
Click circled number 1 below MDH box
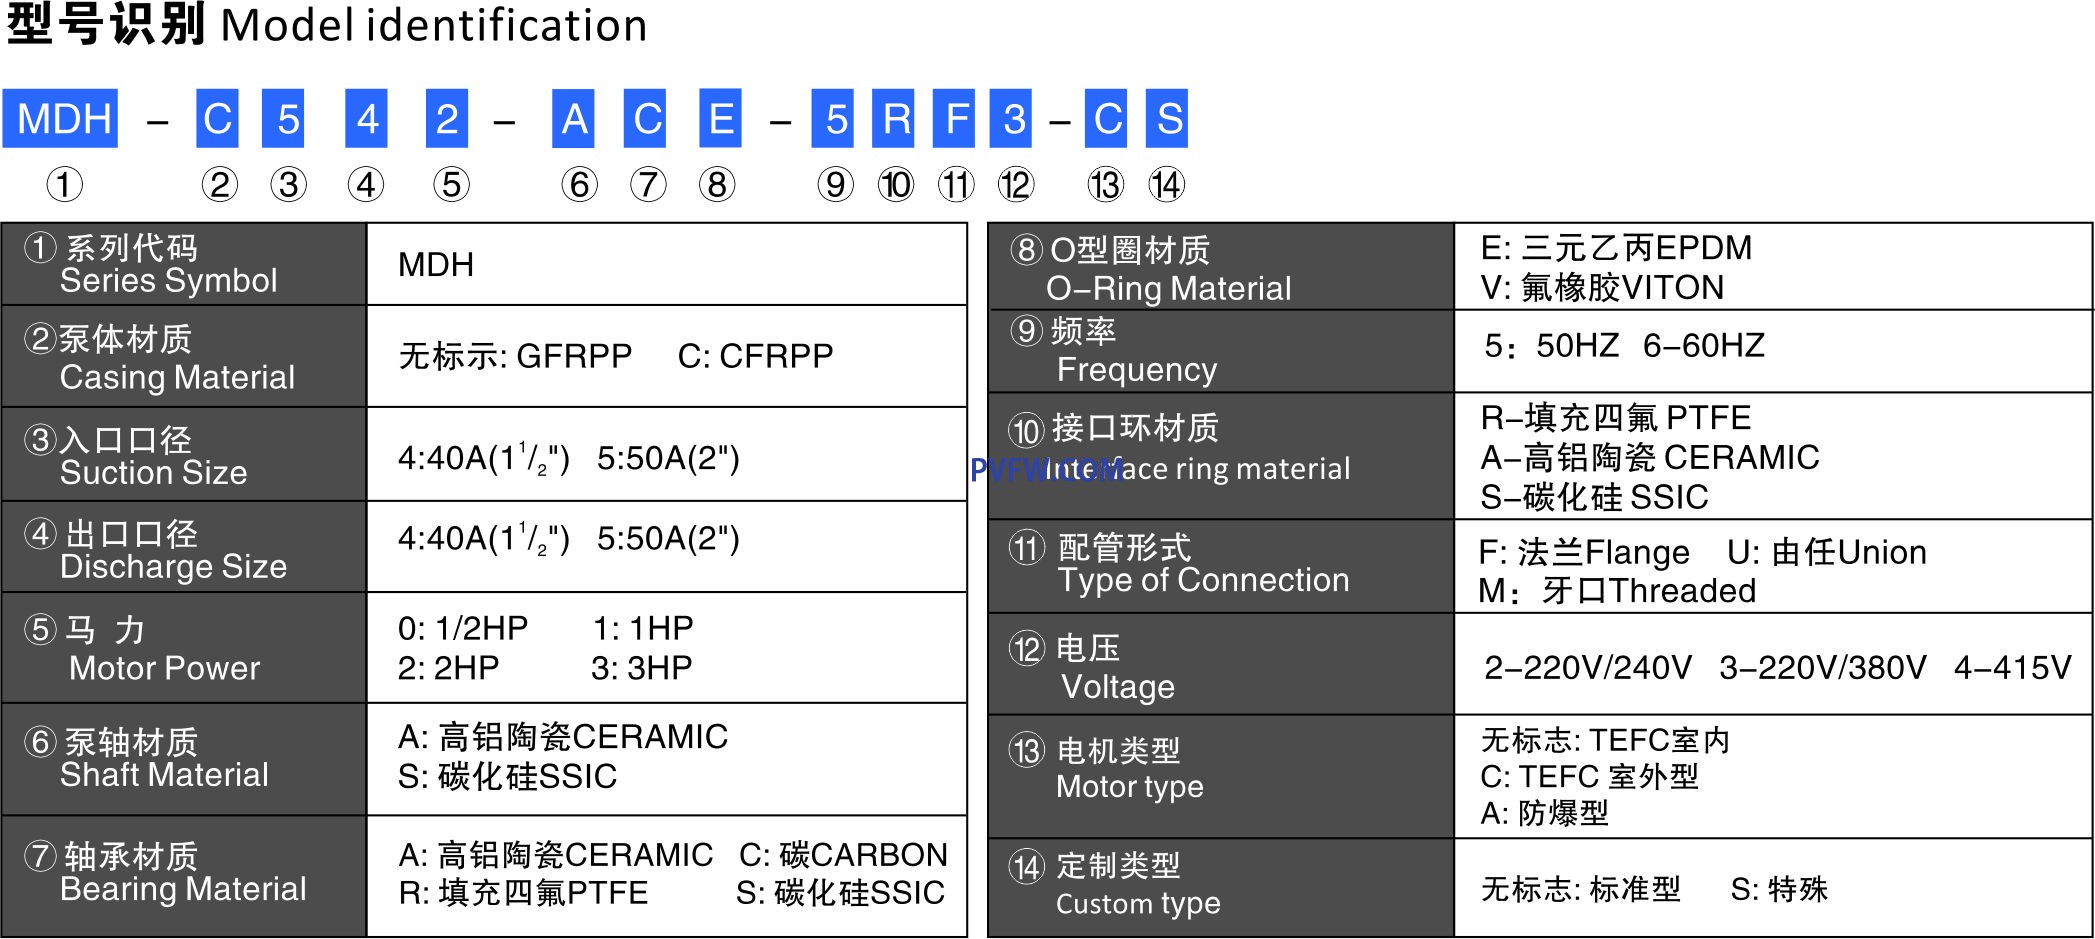64,185
